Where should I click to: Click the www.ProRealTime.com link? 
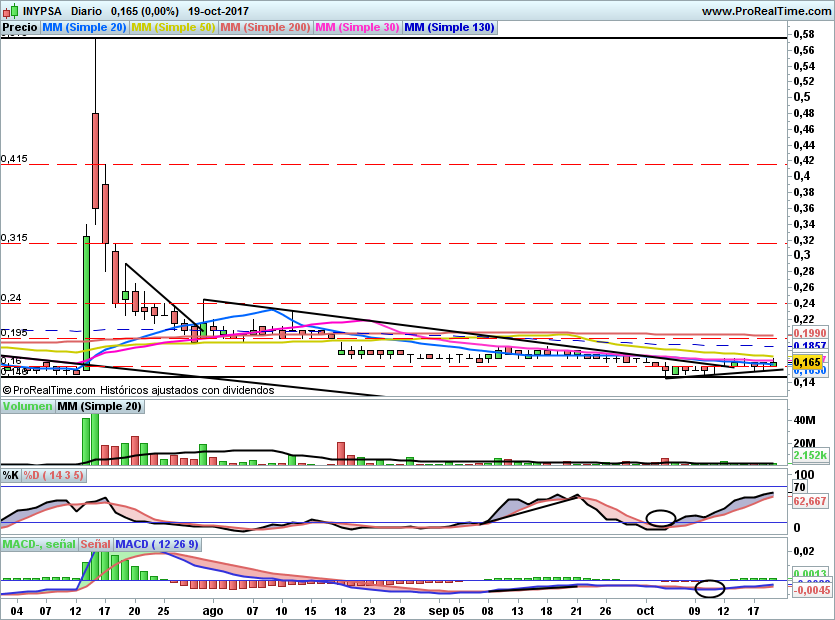tap(766, 11)
